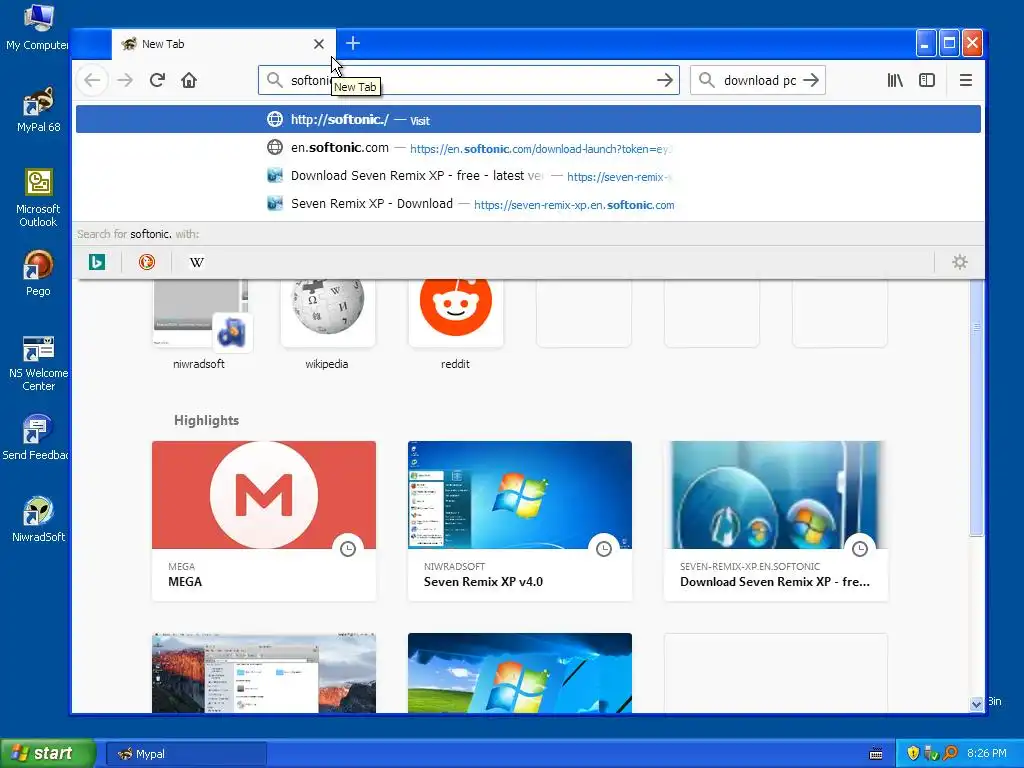
Task: Click into the address bar field
Action: pyautogui.click(x=468, y=80)
